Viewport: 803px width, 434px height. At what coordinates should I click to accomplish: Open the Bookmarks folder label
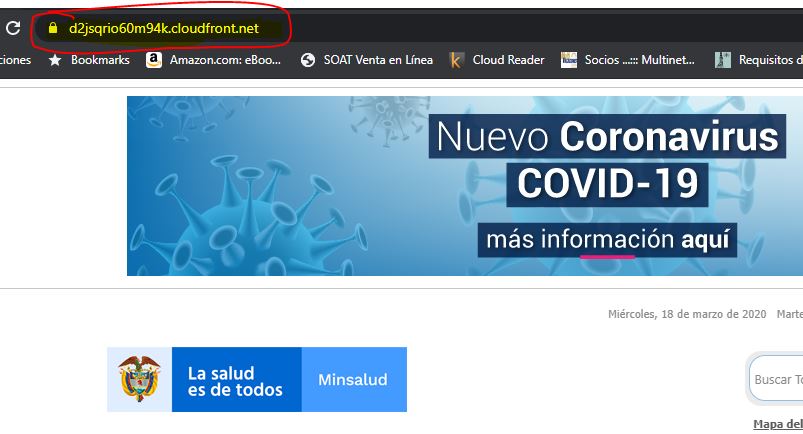100,60
